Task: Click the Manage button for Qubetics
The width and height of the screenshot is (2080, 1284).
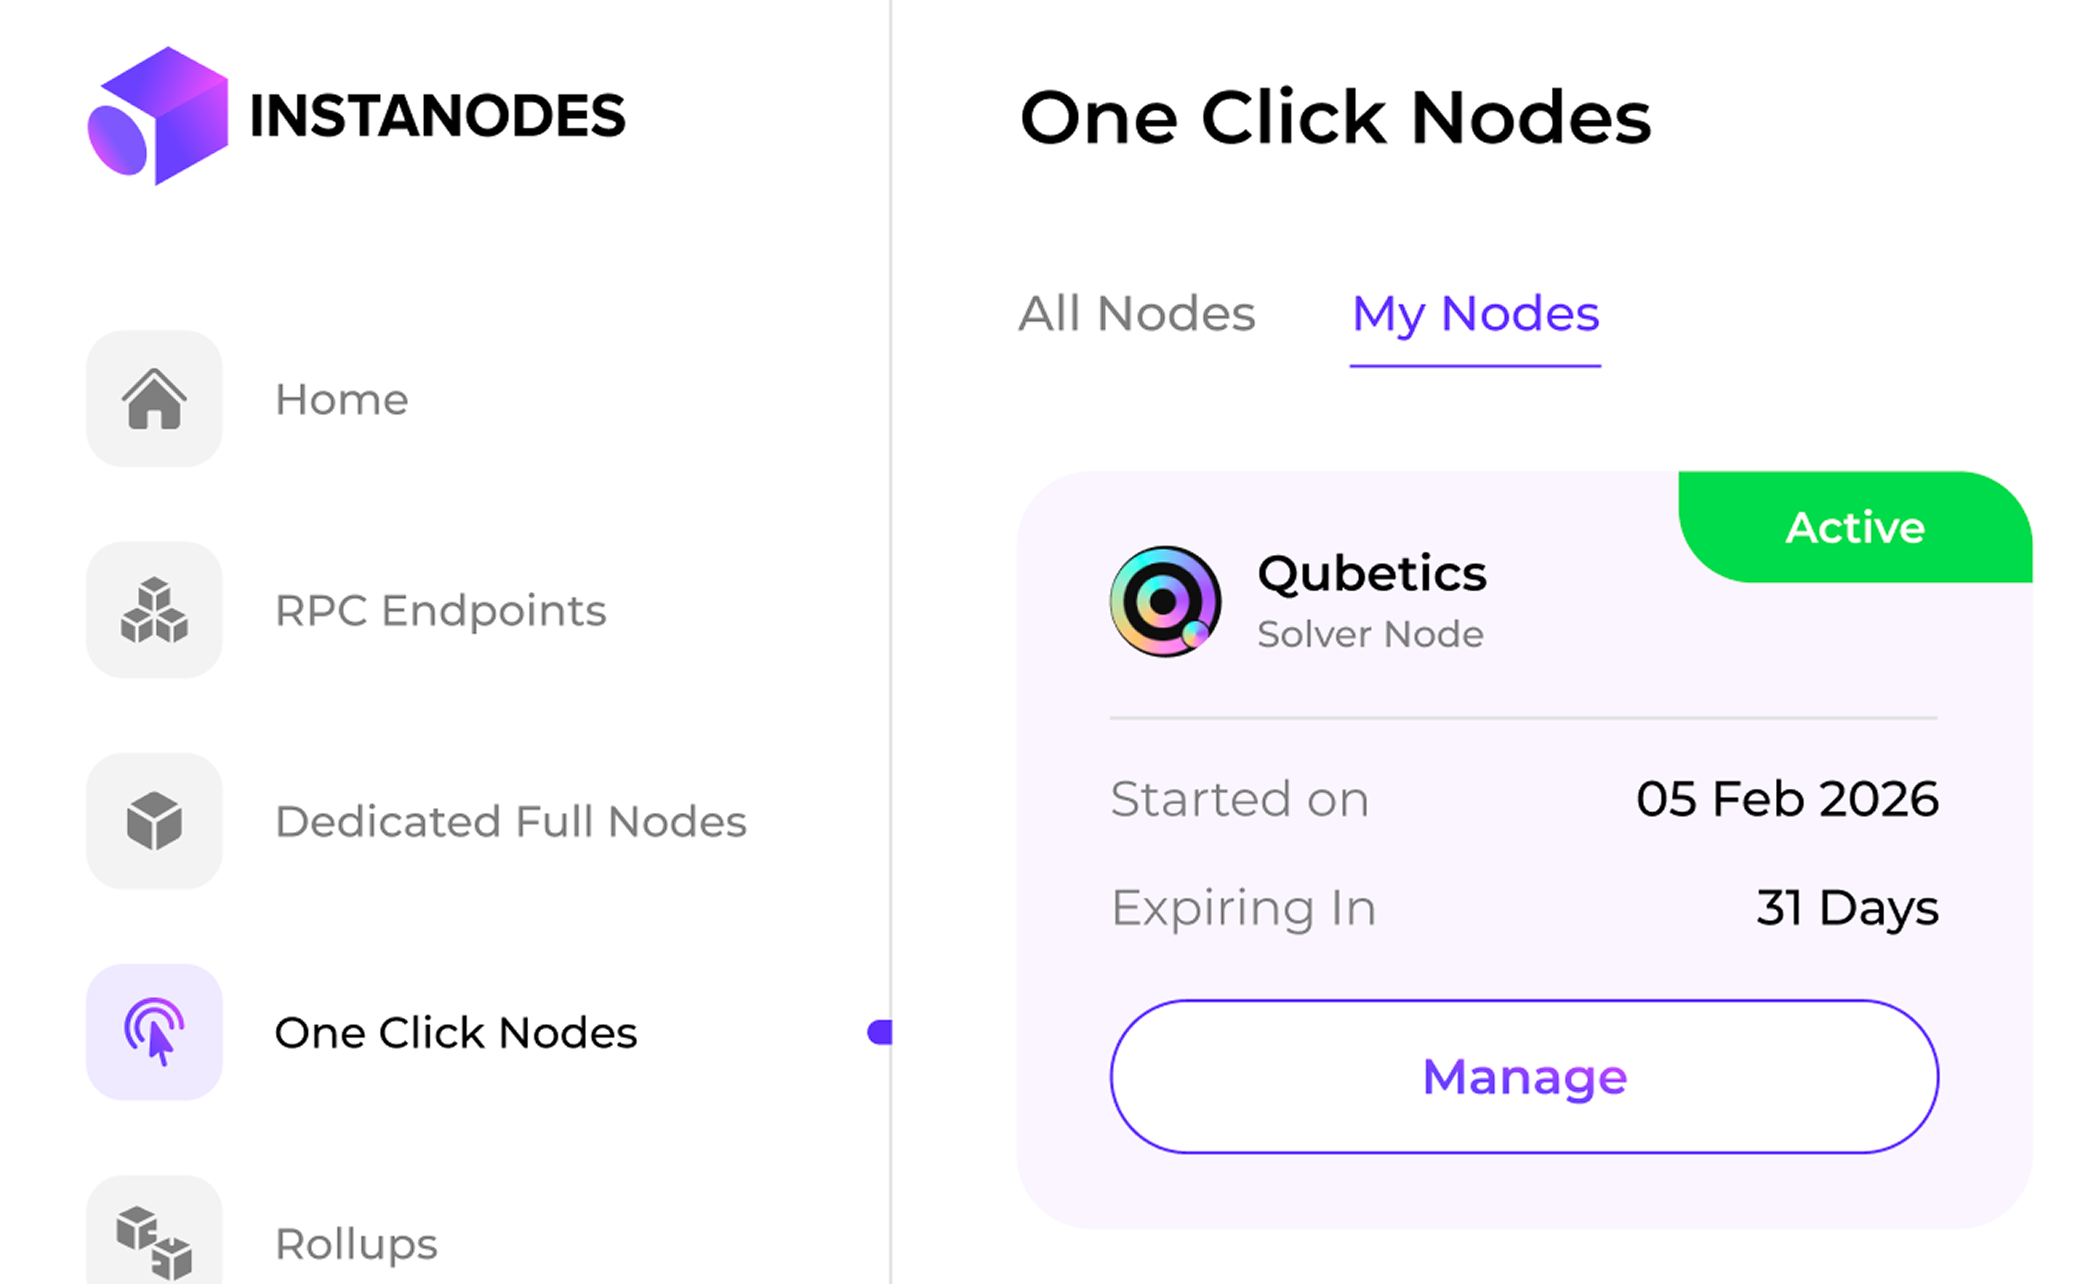Action: point(1524,1077)
